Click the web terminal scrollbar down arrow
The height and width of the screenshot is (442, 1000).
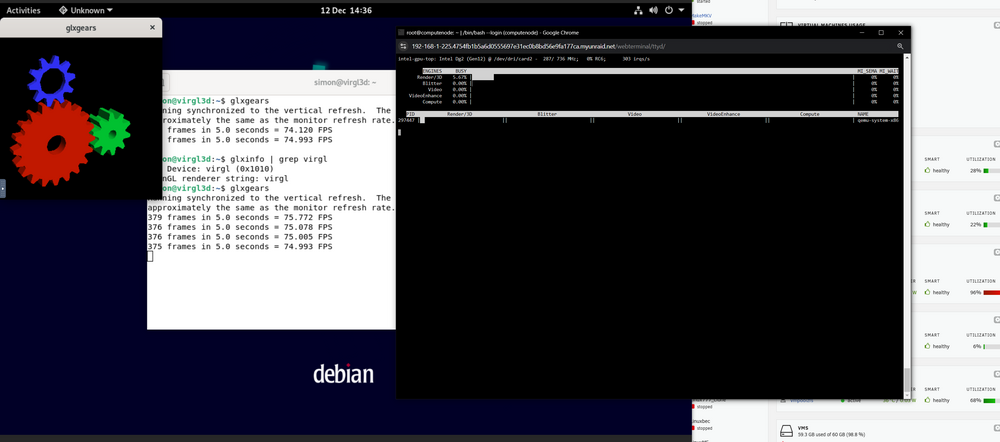tap(908, 395)
